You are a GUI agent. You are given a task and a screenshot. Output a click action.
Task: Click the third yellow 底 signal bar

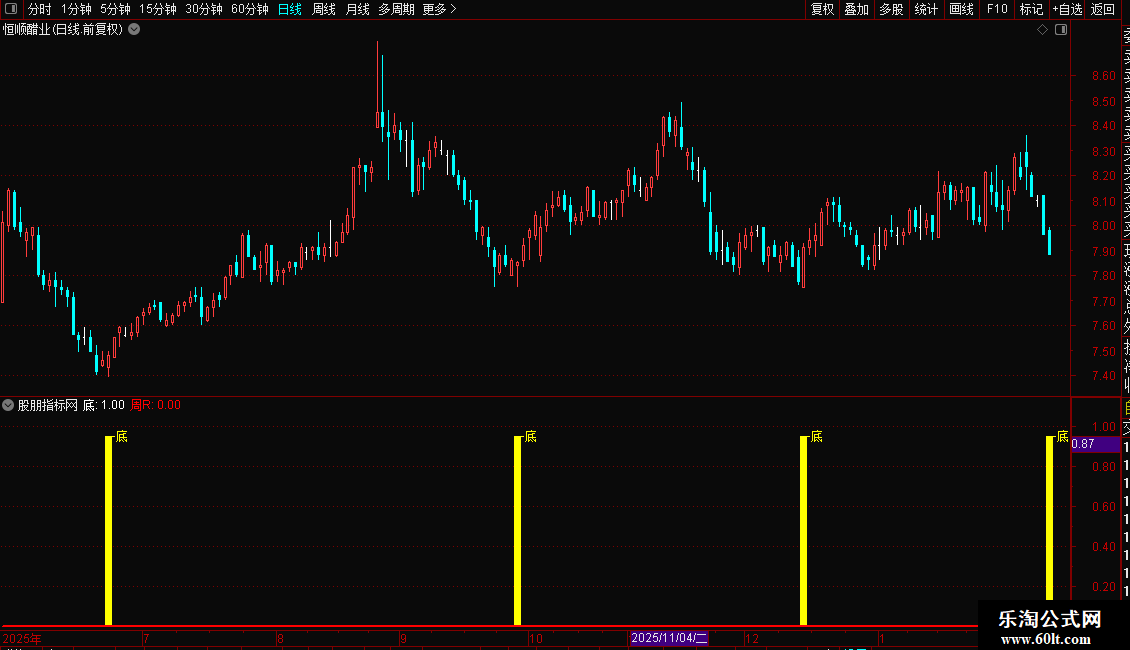click(x=804, y=530)
